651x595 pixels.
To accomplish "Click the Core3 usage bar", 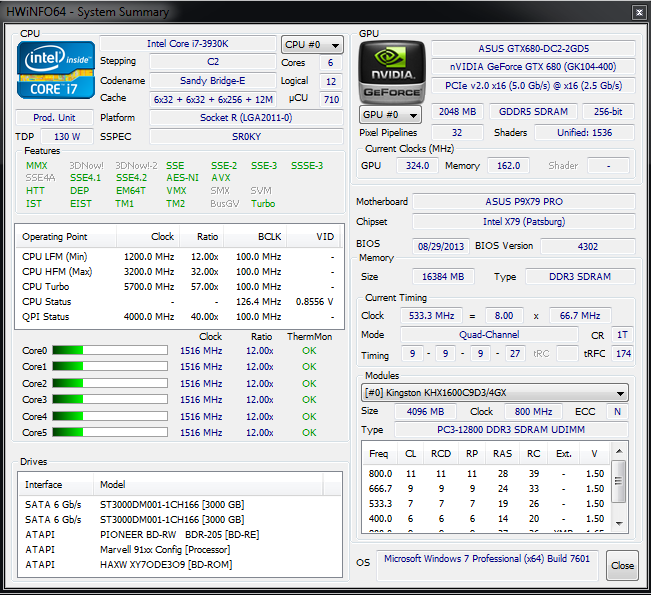I will [x=110, y=399].
